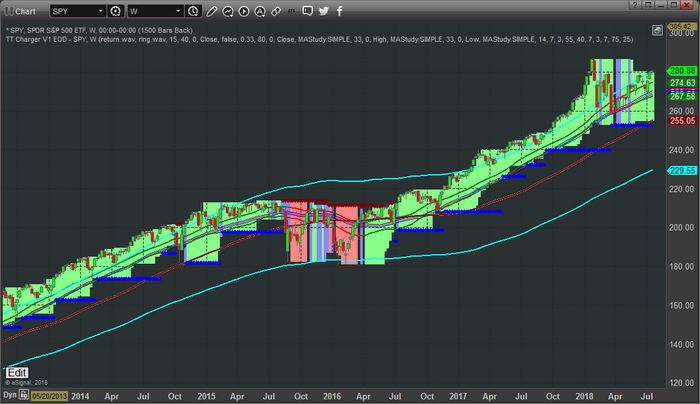700x404 pixels.
Task: Open the chat message icon
Action: (308, 12)
